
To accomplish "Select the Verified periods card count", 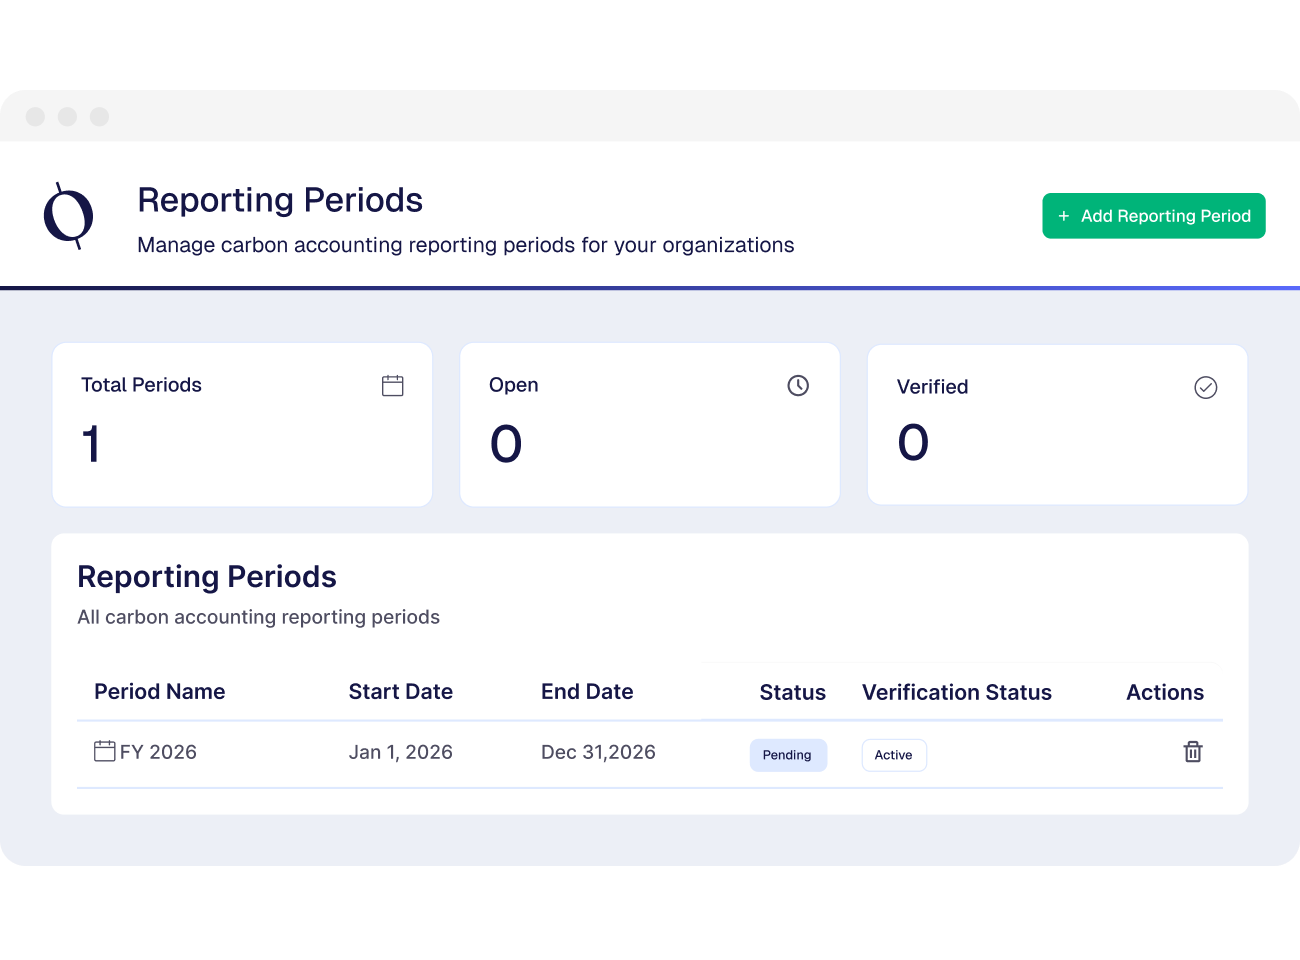I will pos(913,443).
